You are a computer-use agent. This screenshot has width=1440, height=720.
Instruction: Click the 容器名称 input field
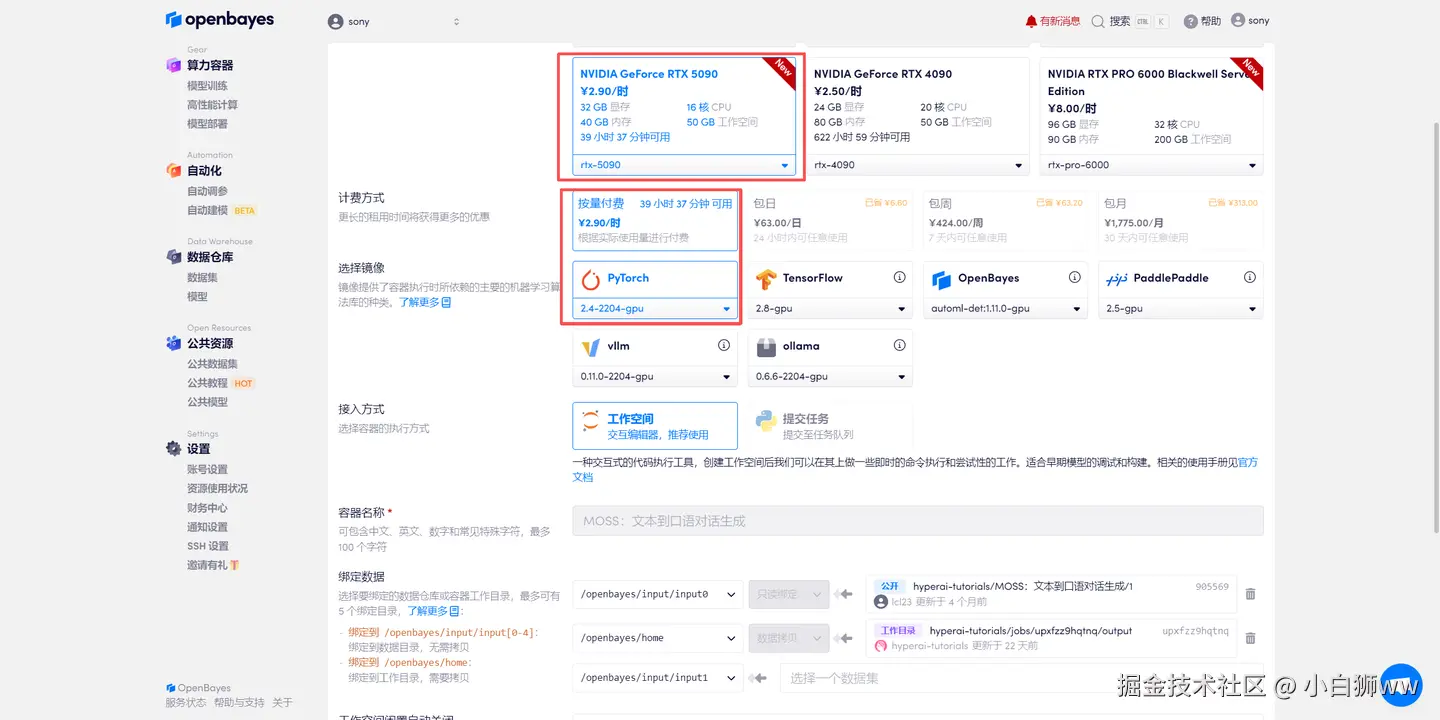pyautogui.click(x=918, y=521)
